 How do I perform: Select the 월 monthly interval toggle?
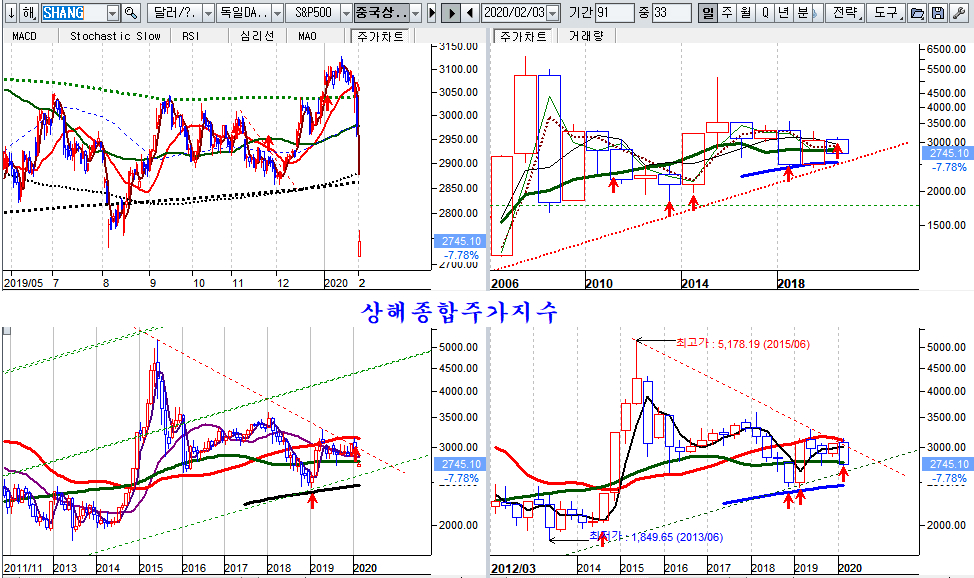tap(745, 12)
